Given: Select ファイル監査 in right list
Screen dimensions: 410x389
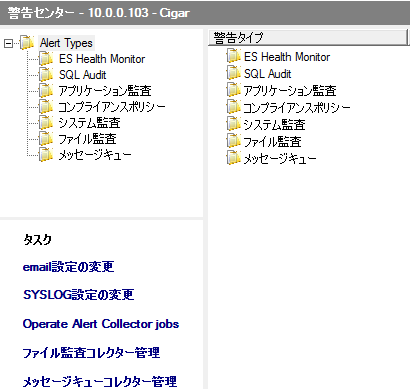Looking at the screenshot, I should coord(272,142).
